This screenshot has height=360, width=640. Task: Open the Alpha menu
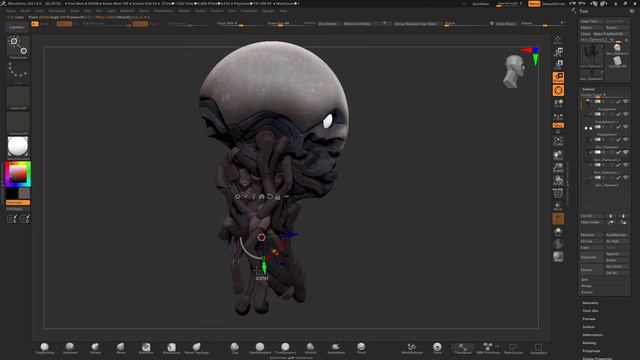11,11
